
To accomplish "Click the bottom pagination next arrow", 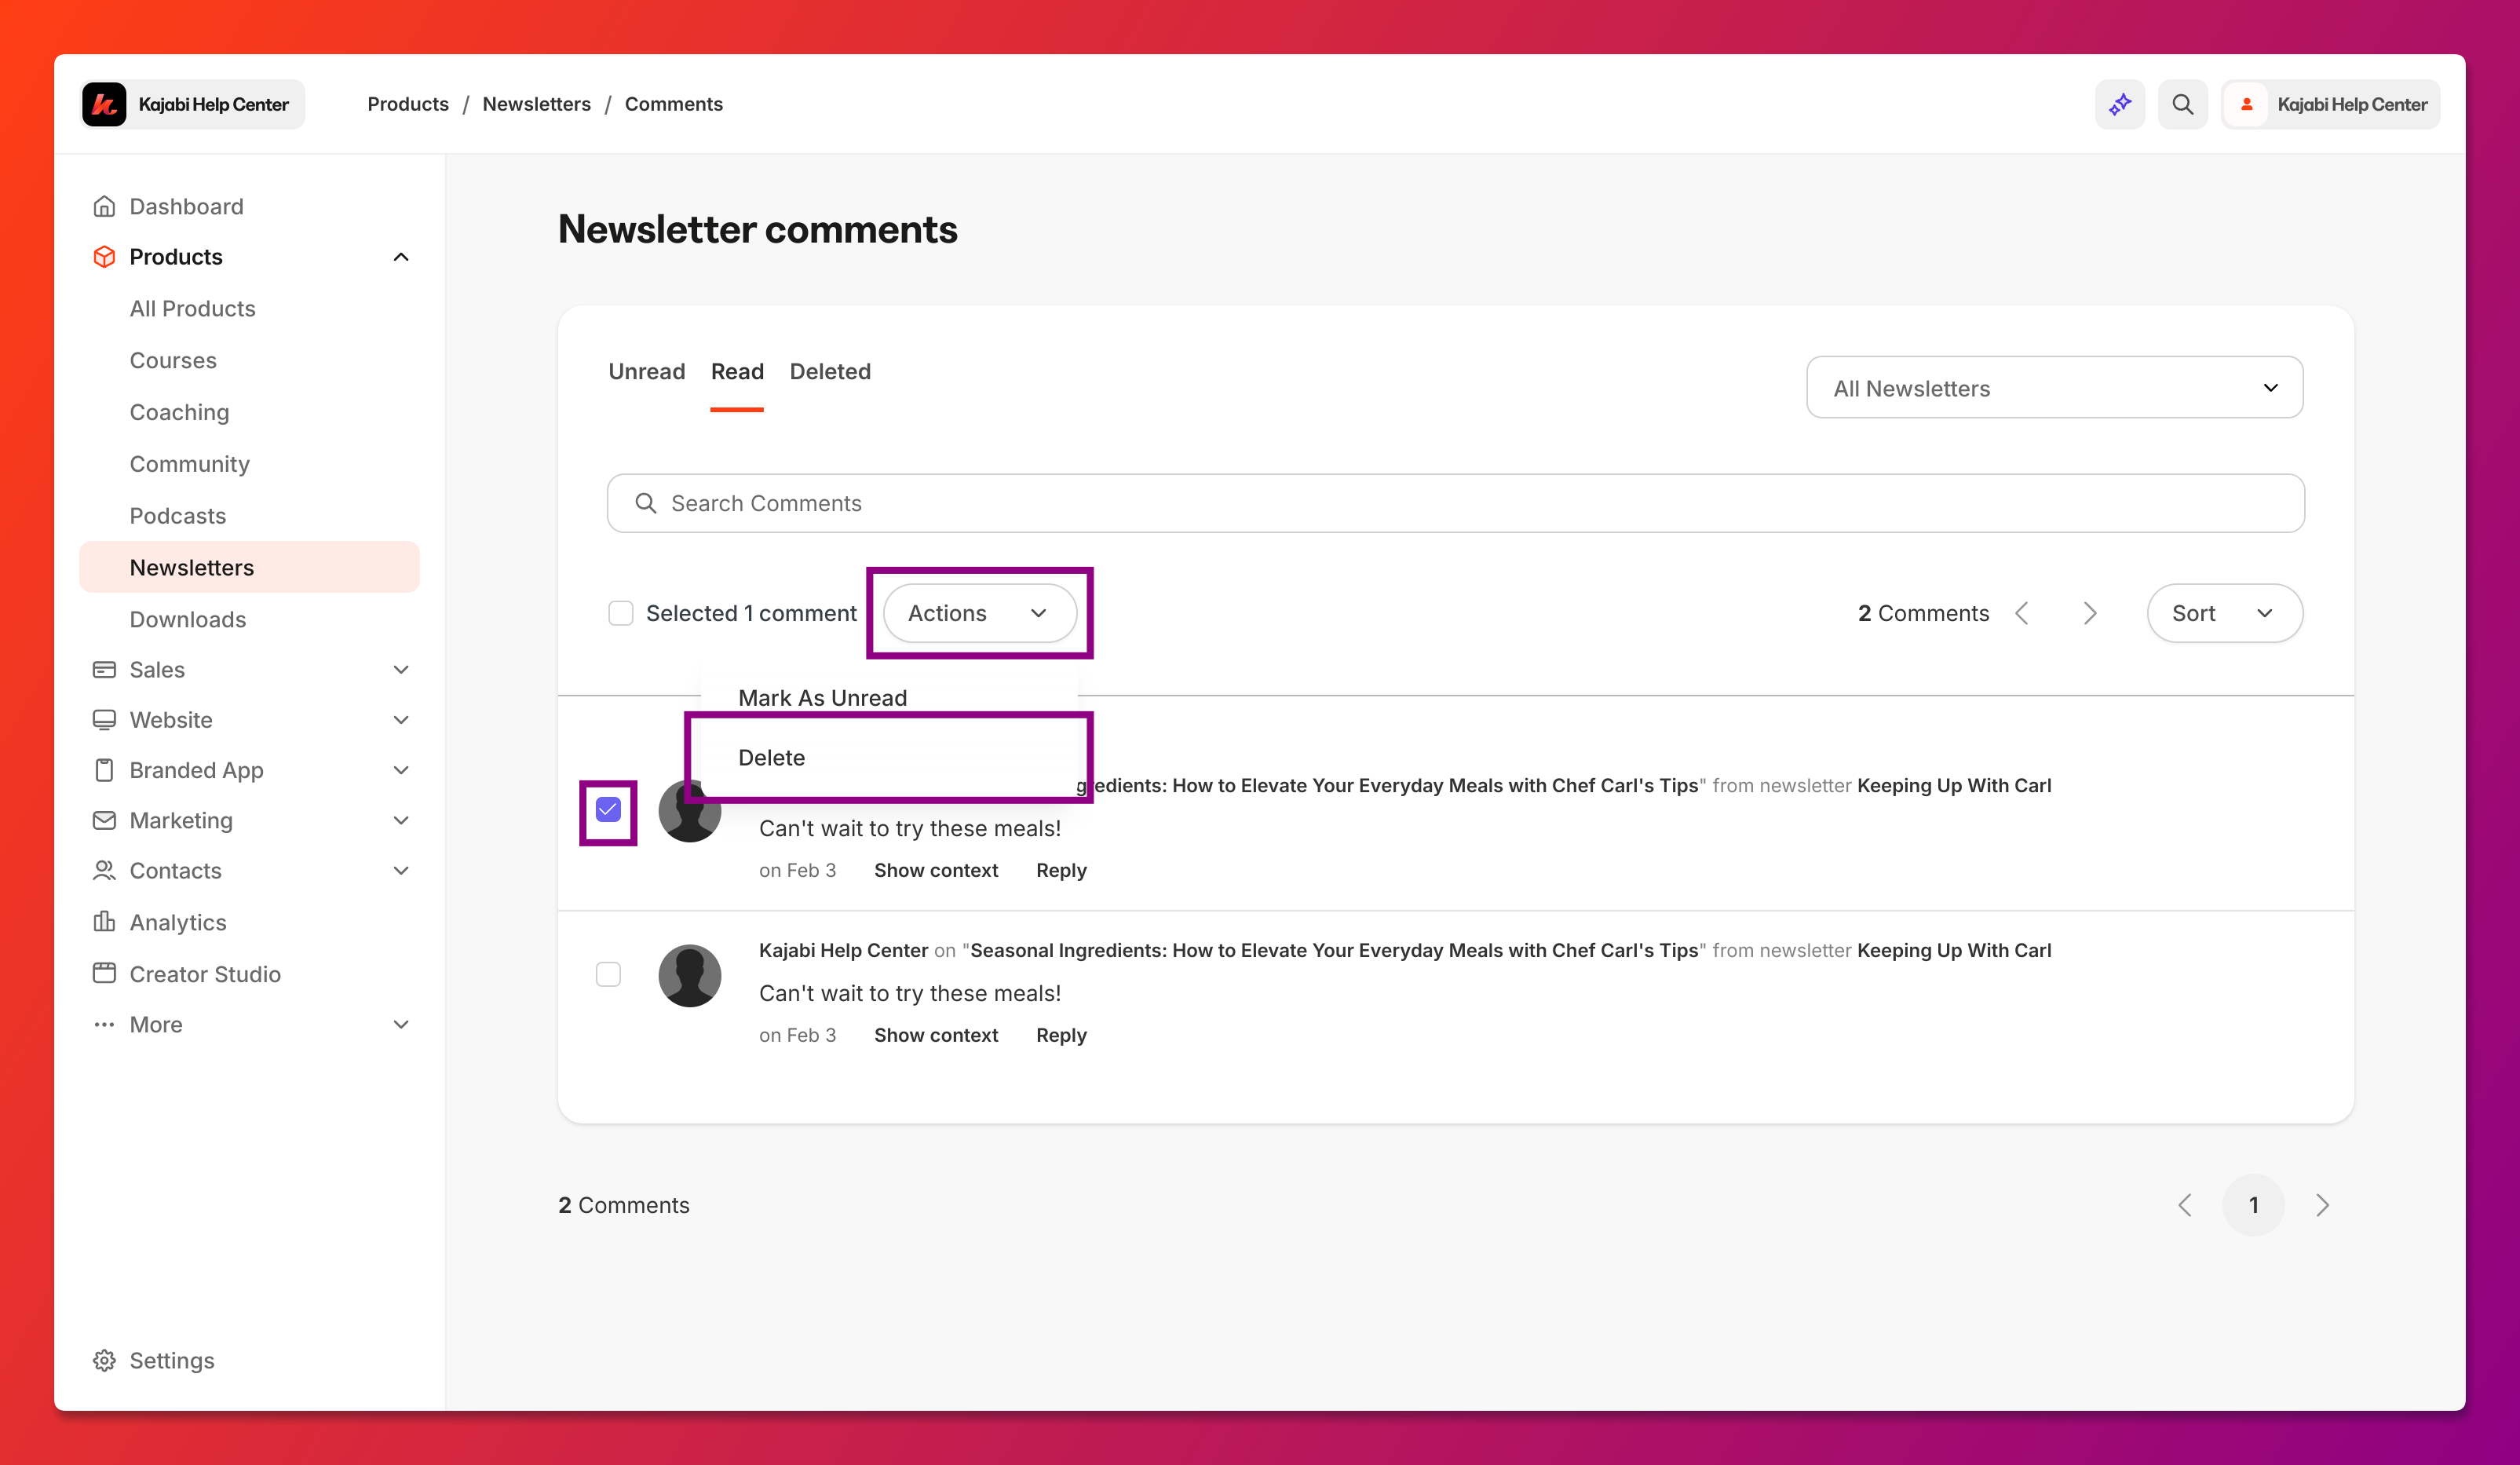I will (2323, 1206).
